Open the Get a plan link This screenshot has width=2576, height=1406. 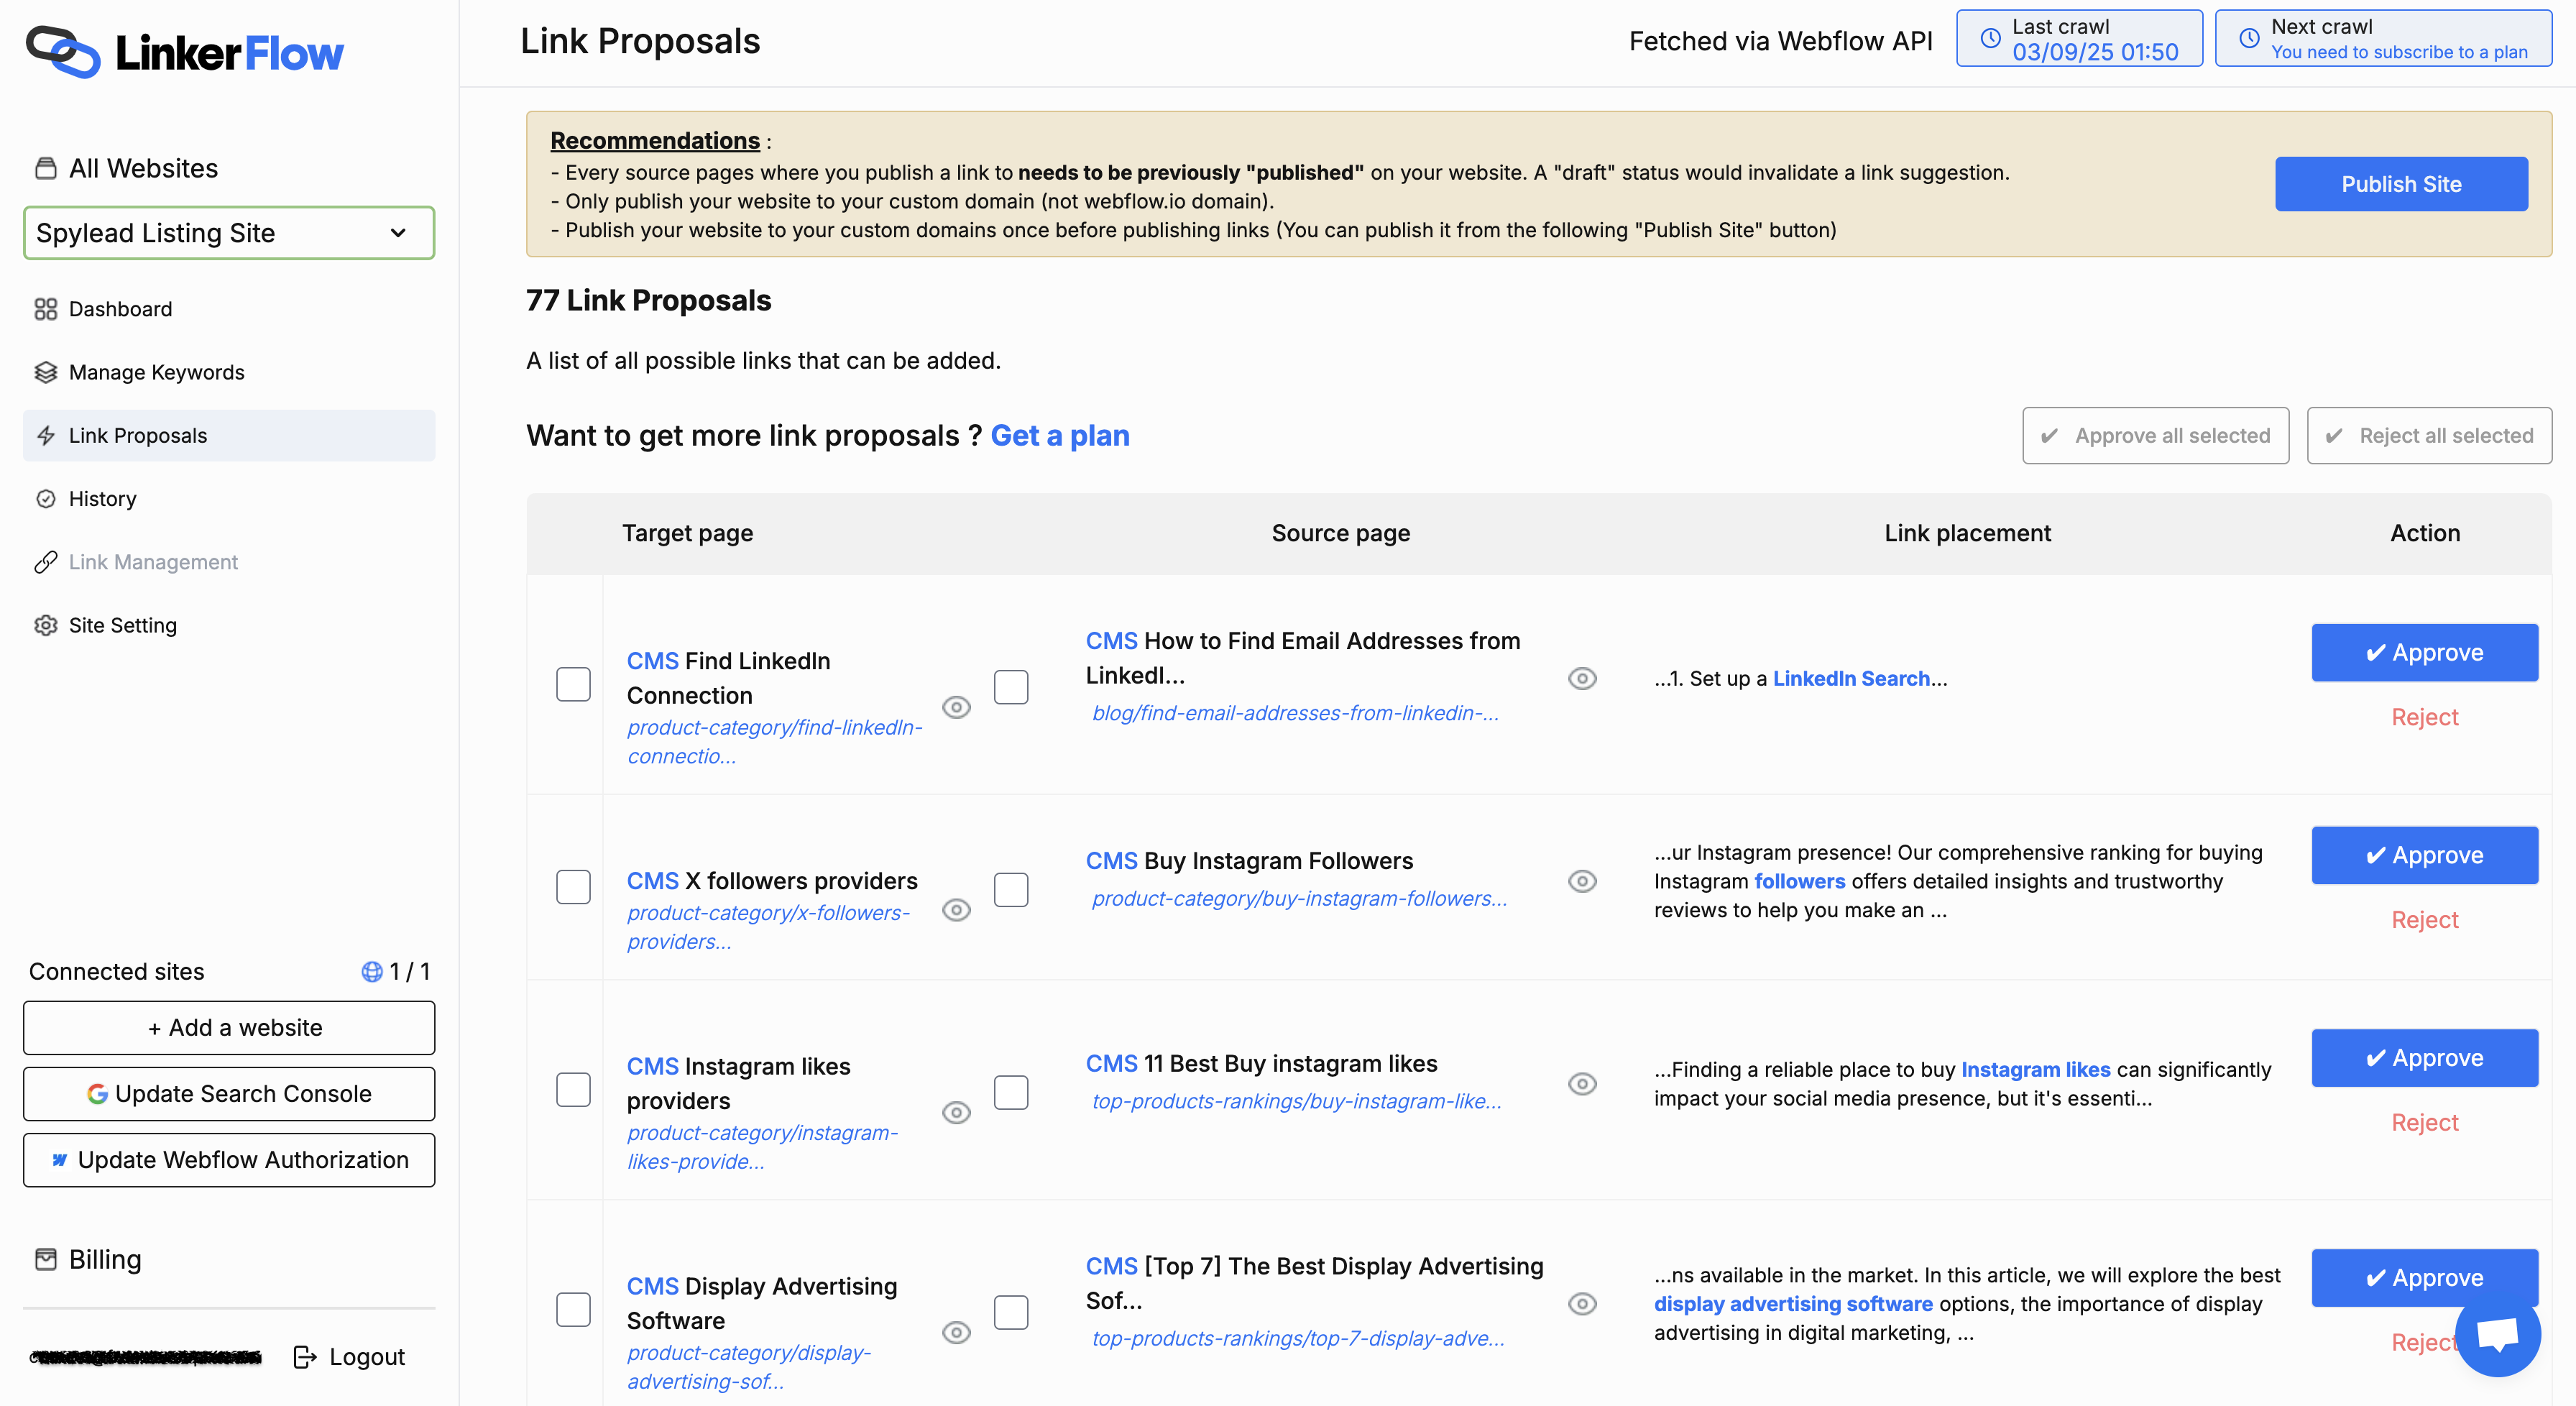(x=1060, y=435)
